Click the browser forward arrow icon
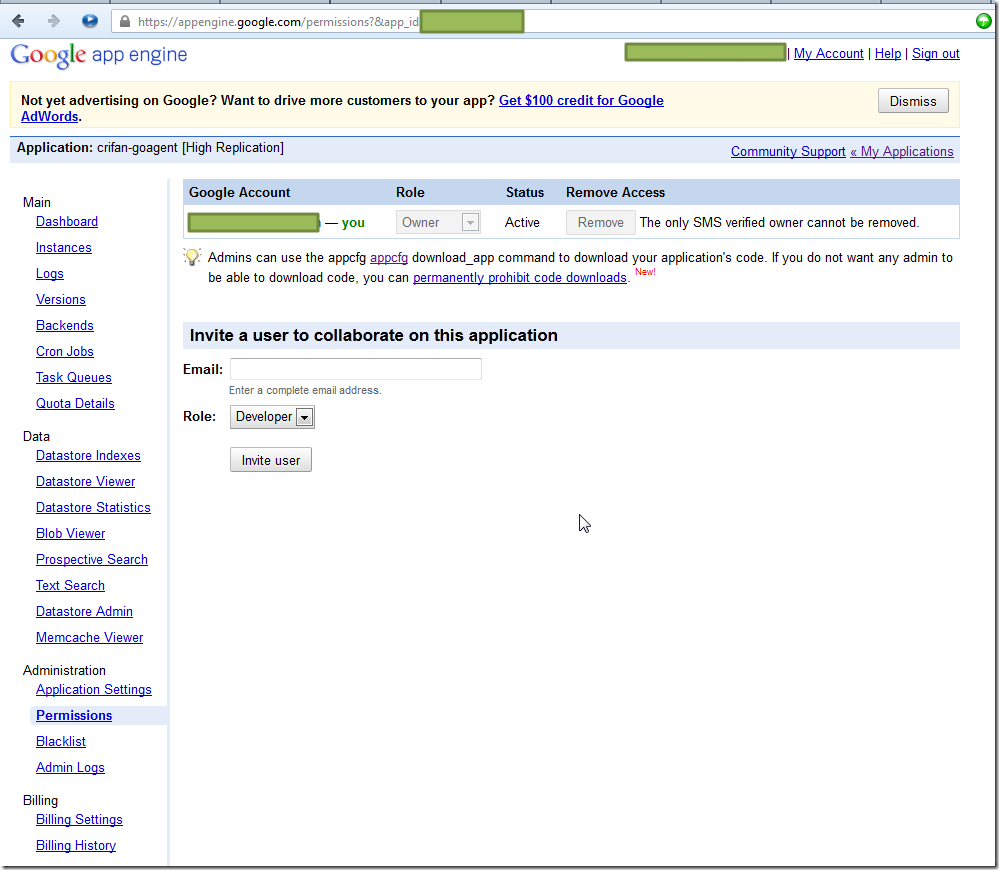This screenshot has height=870, width=999. coord(54,22)
